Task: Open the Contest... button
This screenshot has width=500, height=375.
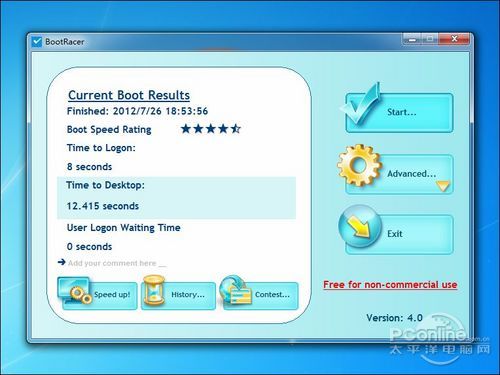Action: (x=260, y=295)
